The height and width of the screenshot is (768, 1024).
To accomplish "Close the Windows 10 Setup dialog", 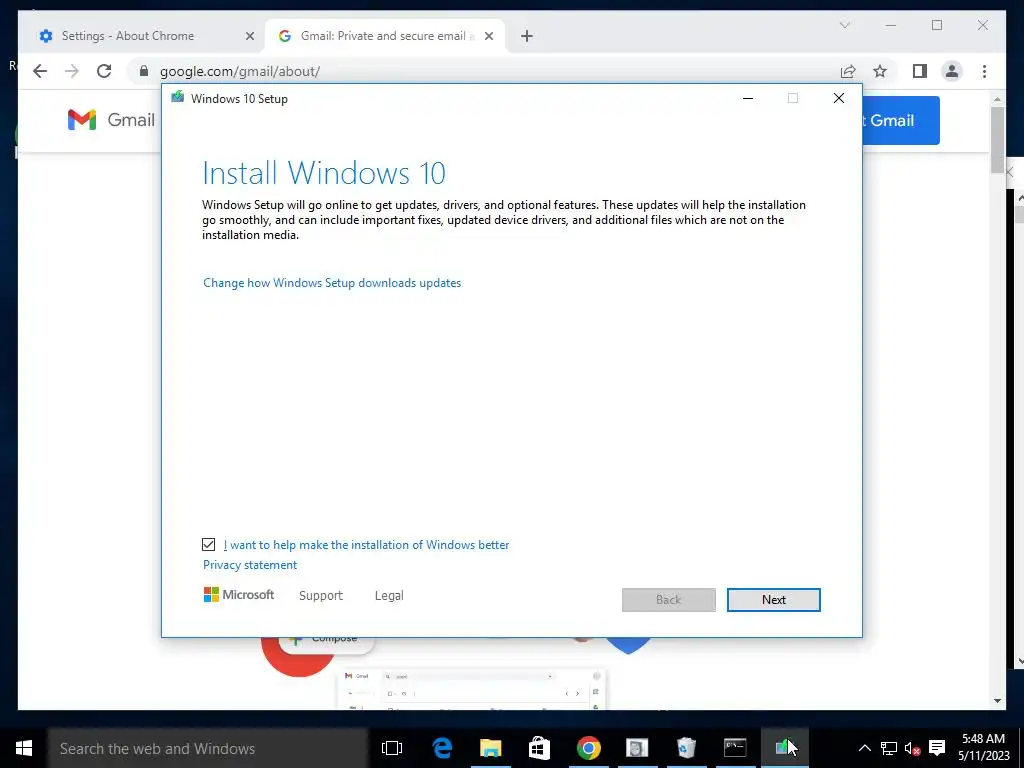I will [x=839, y=98].
